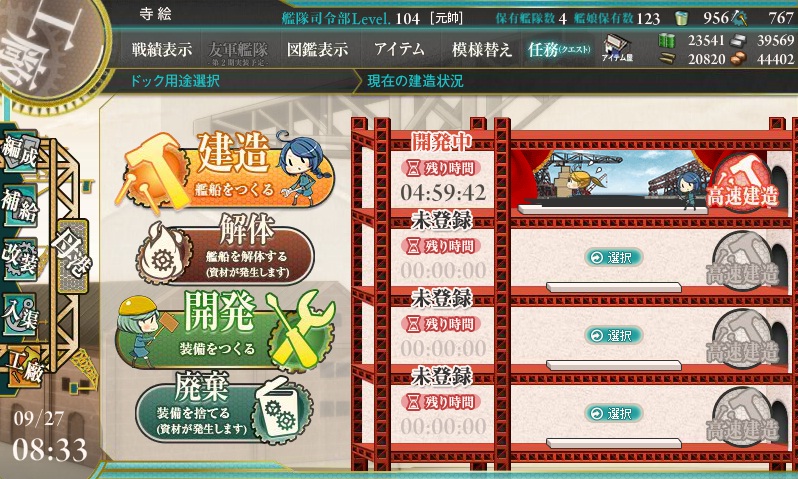
Task: Open the 戦績表示 menu item
Action: pyautogui.click(x=162, y=50)
